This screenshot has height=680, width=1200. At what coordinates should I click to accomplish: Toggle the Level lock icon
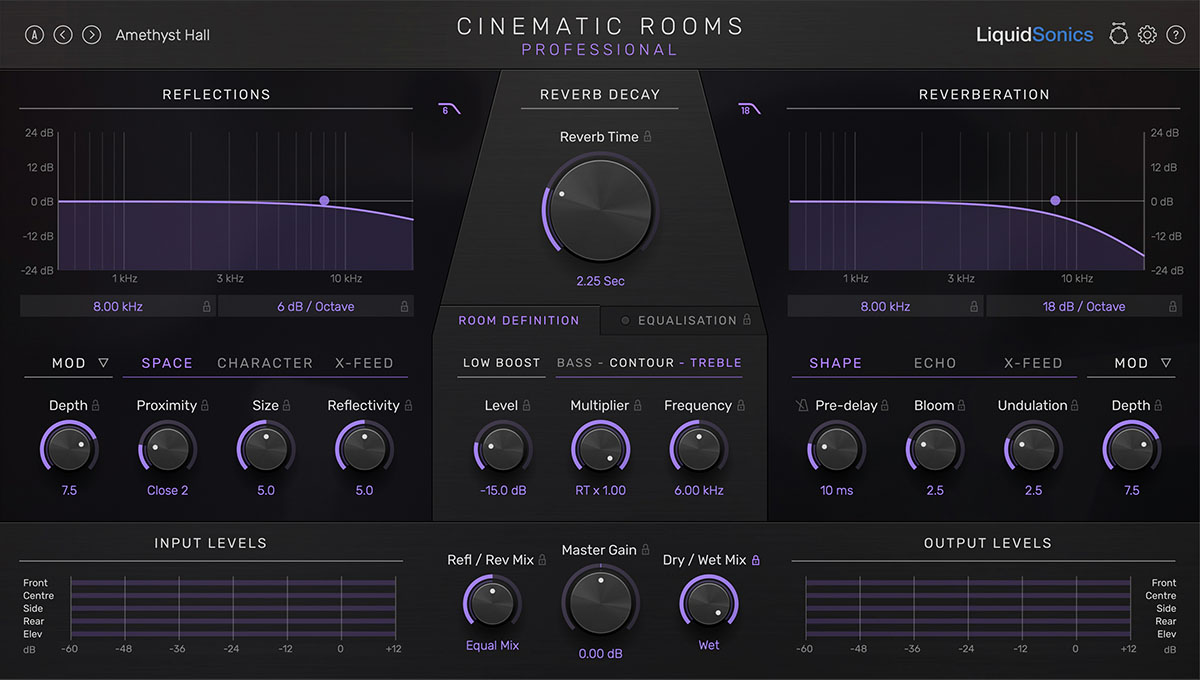coord(526,405)
